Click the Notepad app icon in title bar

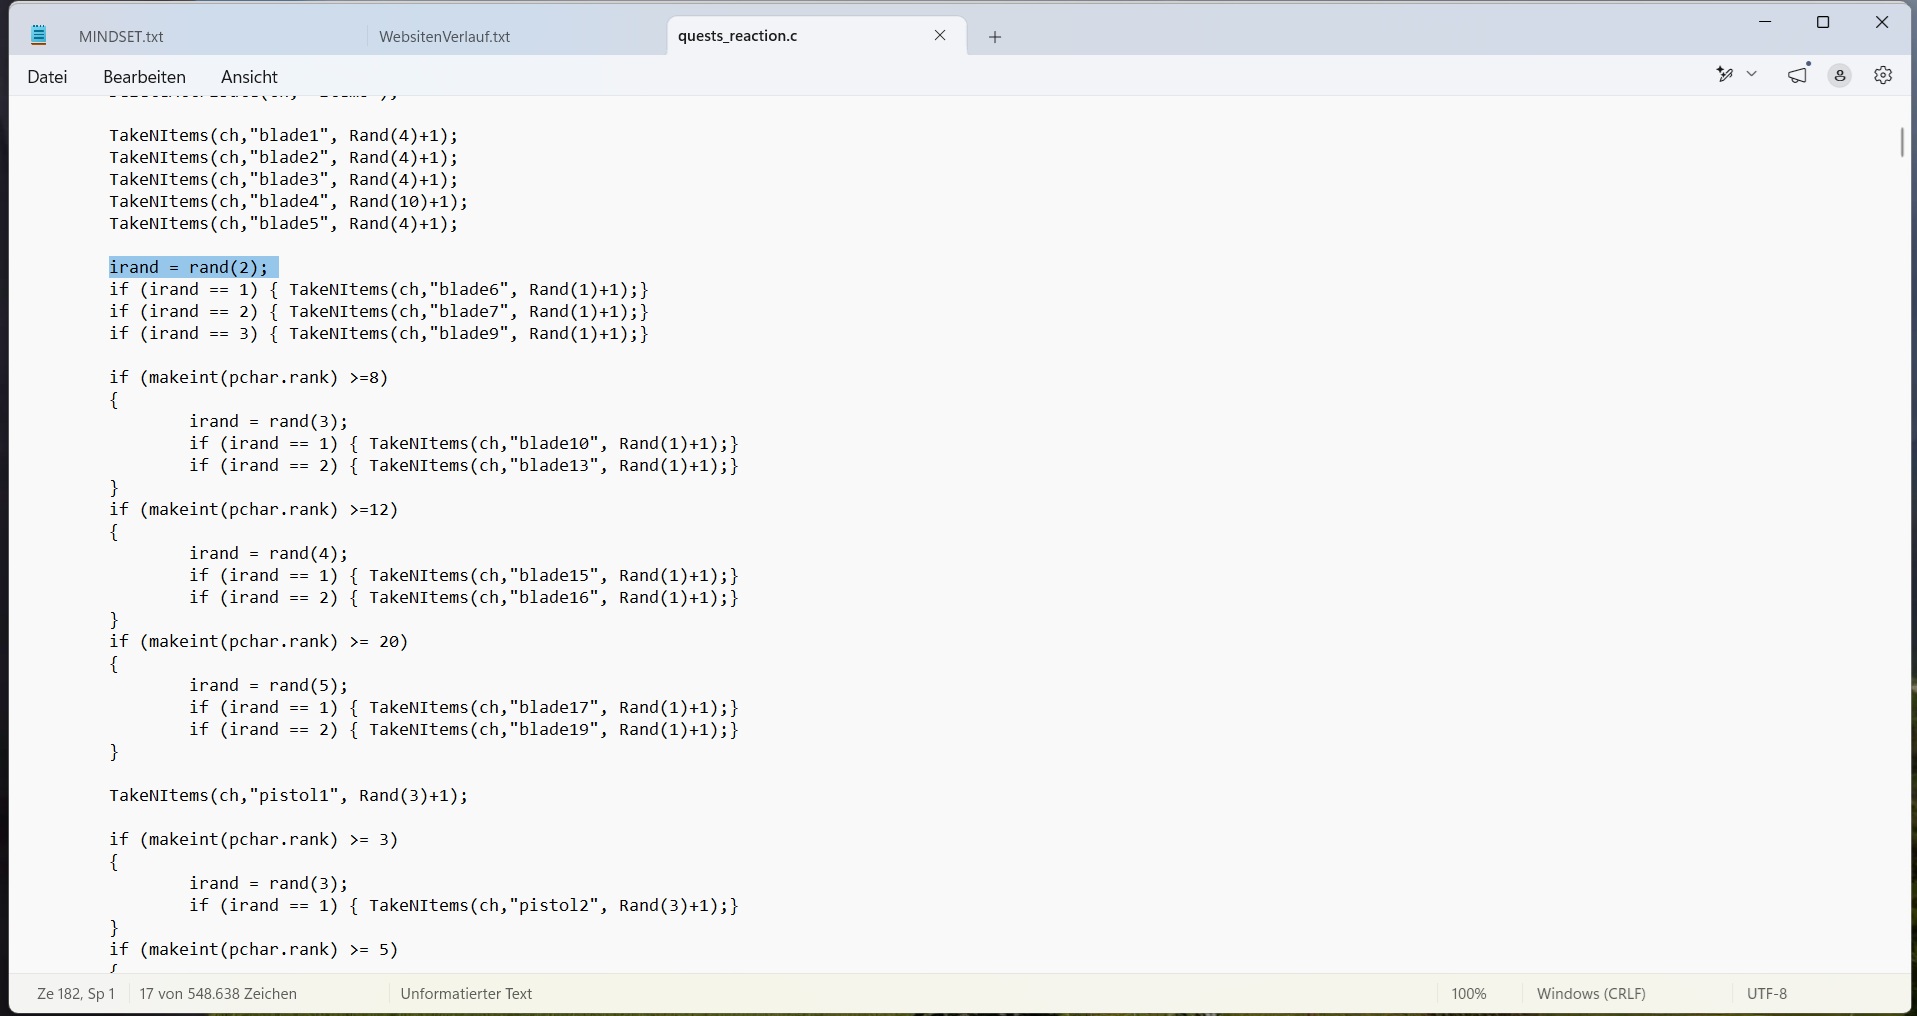[x=39, y=36]
